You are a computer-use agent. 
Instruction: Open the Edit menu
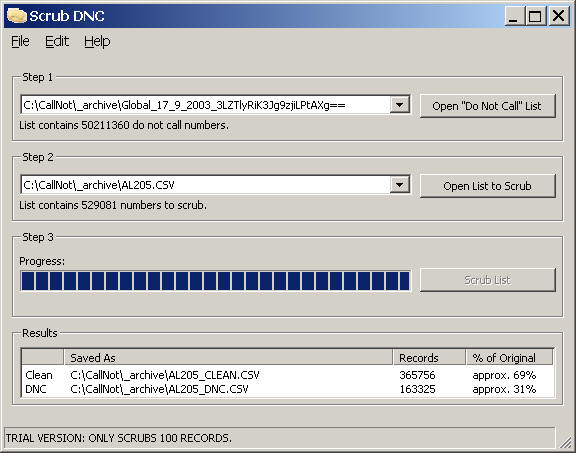[x=57, y=41]
